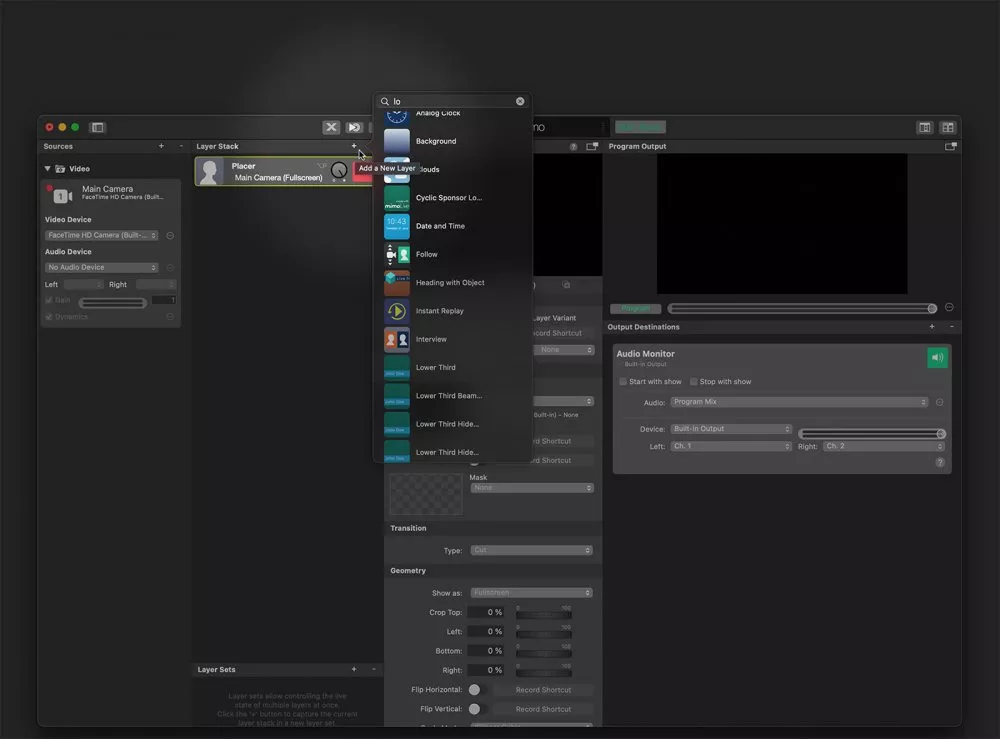The height and width of the screenshot is (739, 1000).
Task: Enable Start with show checkbox
Action: (x=623, y=382)
